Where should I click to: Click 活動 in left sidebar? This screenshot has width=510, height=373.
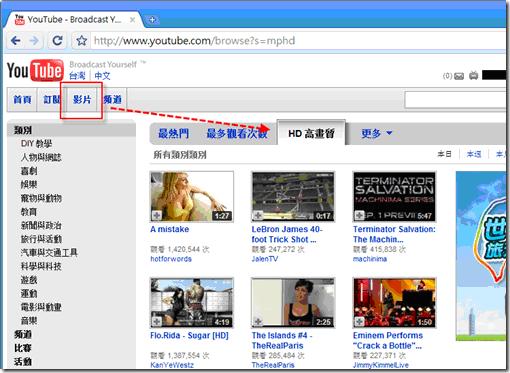23,362
